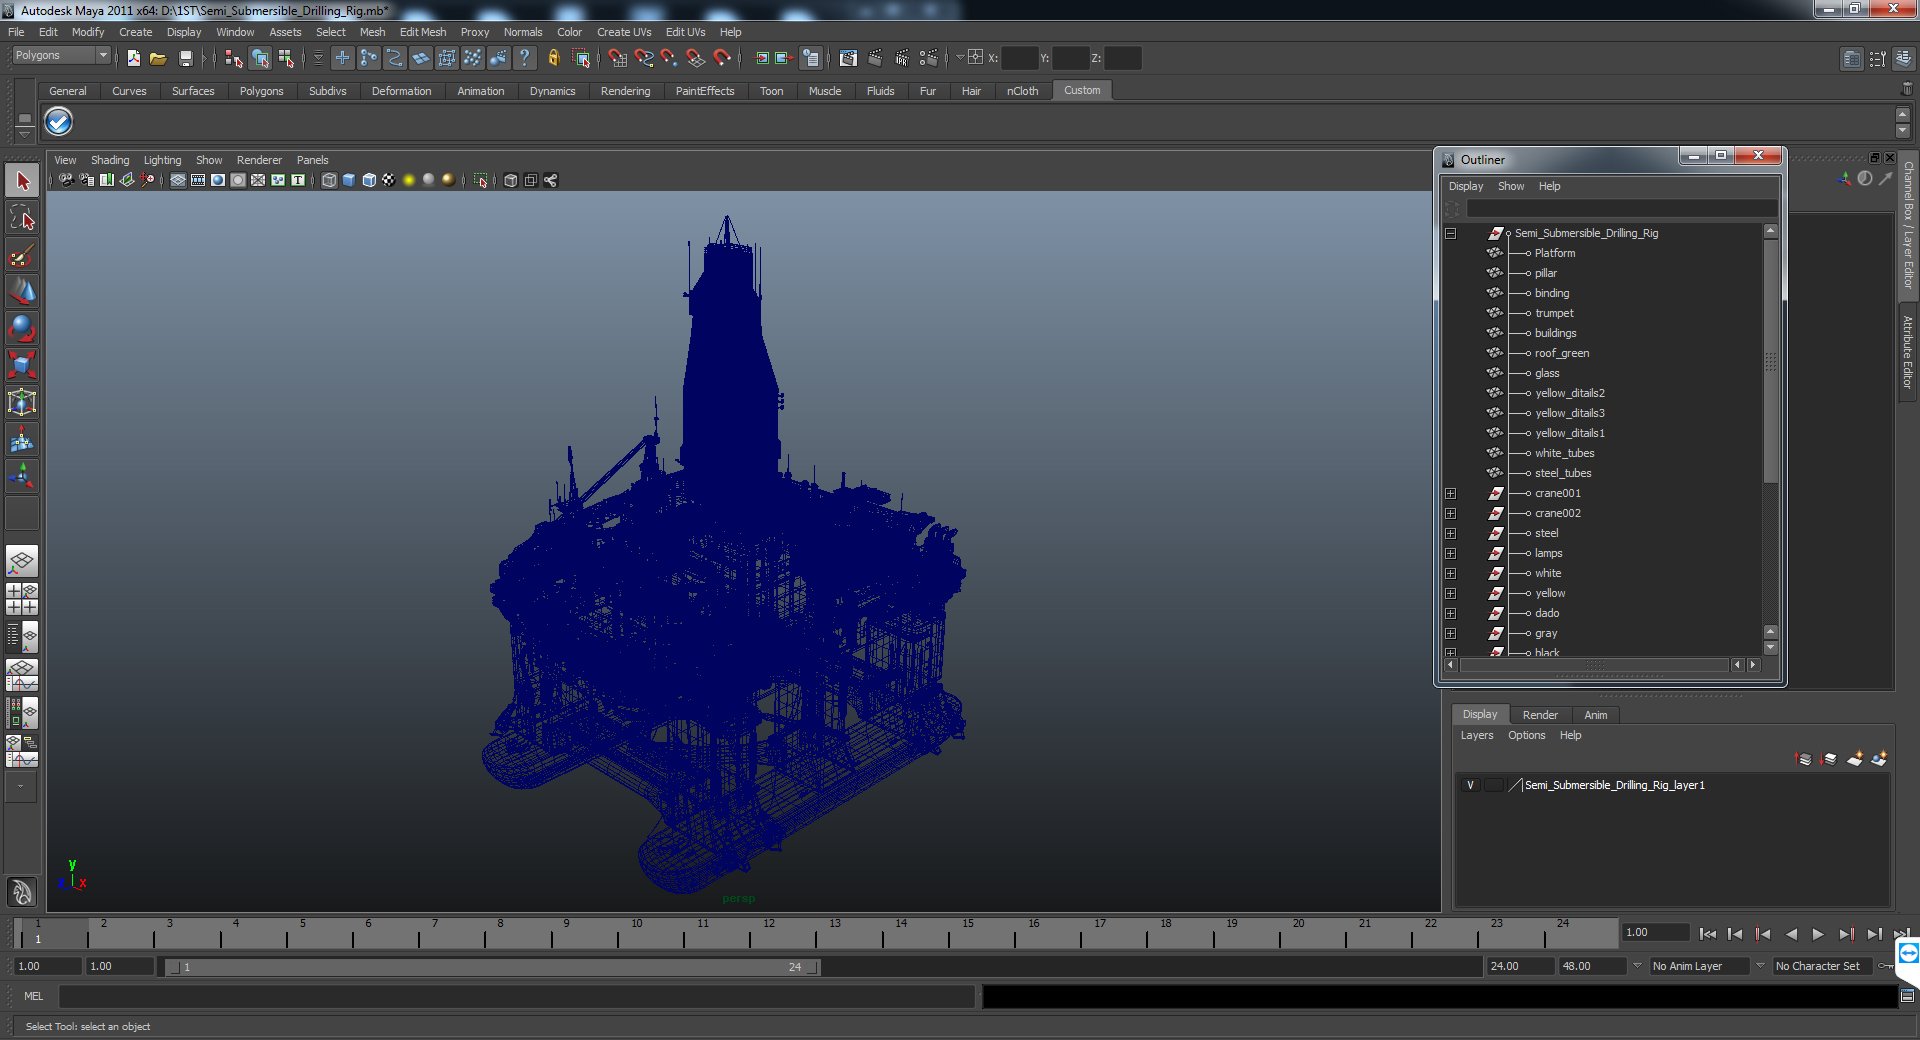1920x1040 pixels.
Task: Select the arrow Select Tool in toolbox
Action: [22, 181]
